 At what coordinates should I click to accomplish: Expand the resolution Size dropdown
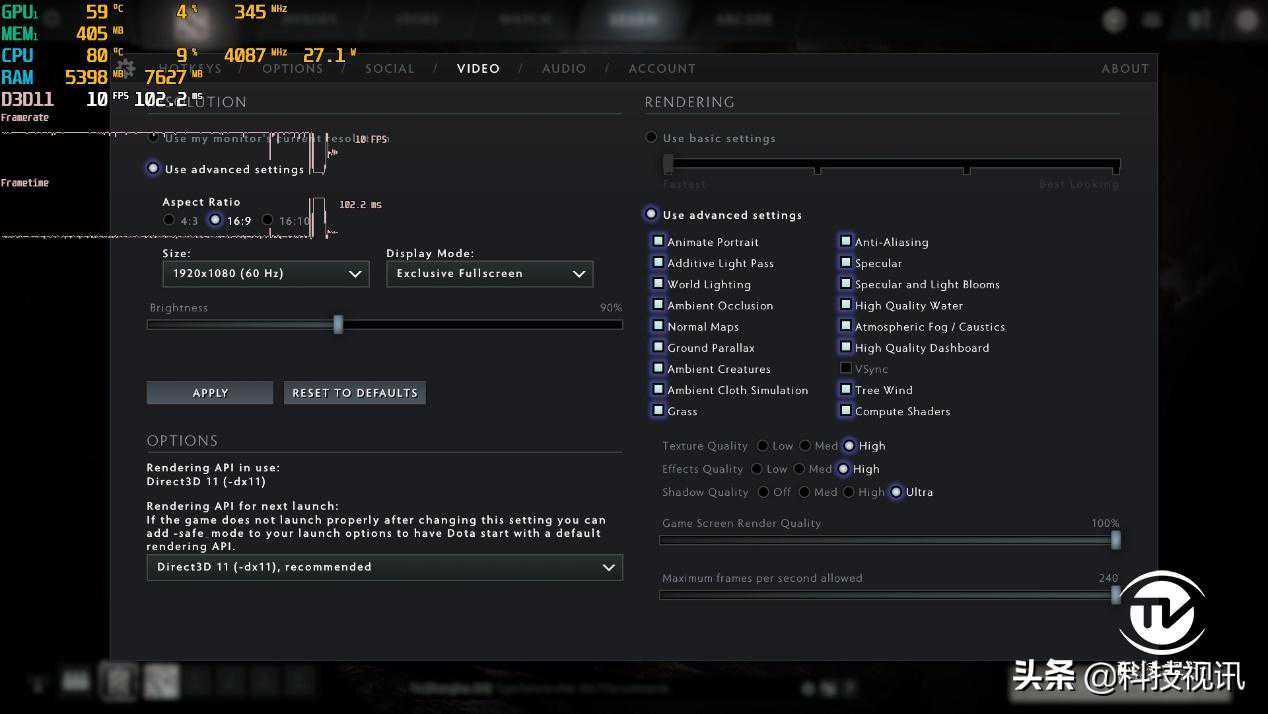(265, 274)
